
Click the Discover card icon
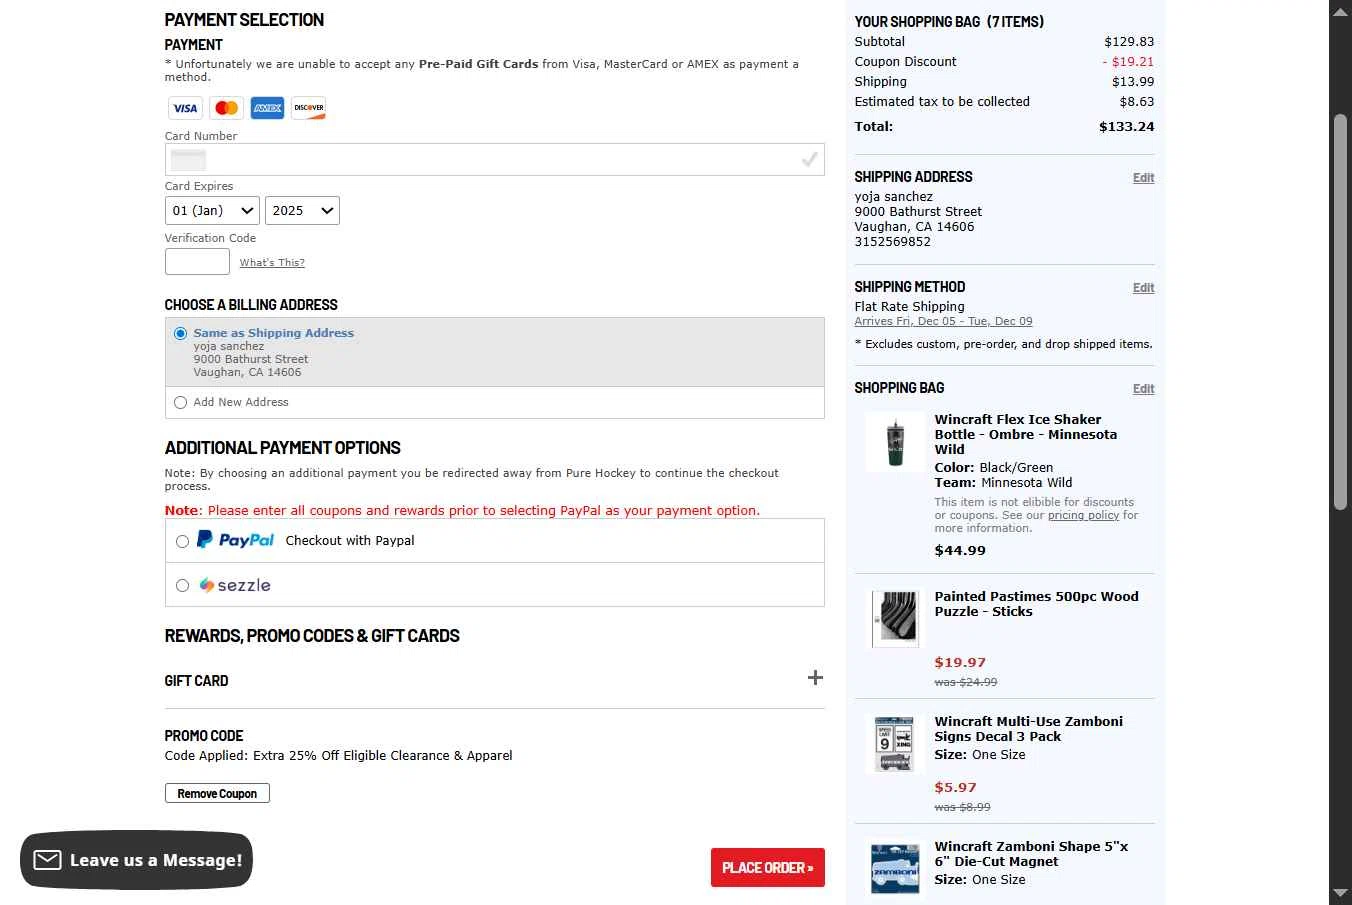(308, 108)
